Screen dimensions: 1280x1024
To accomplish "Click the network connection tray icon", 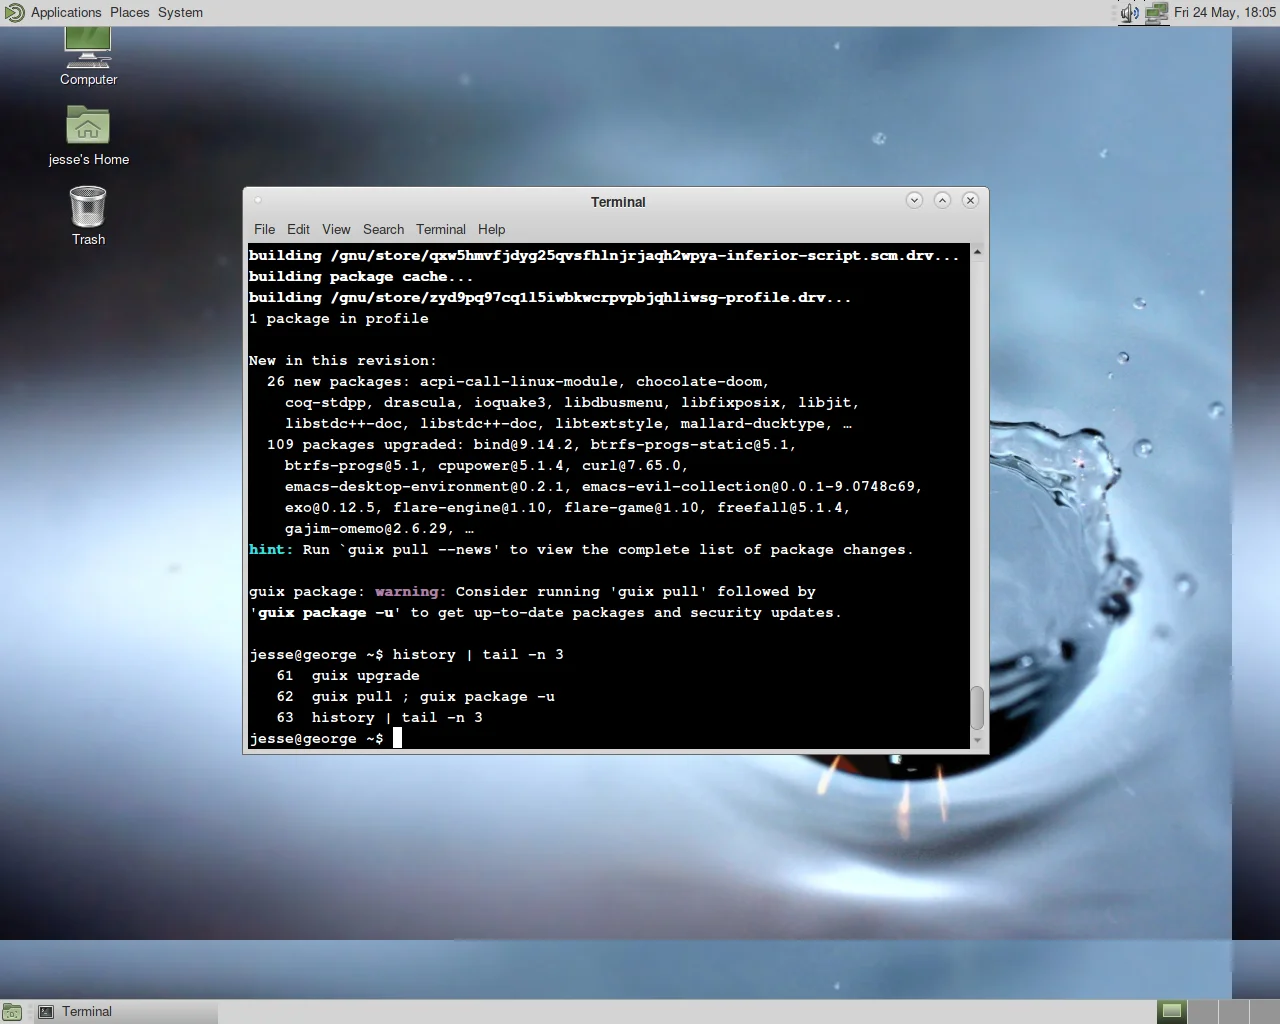I will click(1157, 13).
